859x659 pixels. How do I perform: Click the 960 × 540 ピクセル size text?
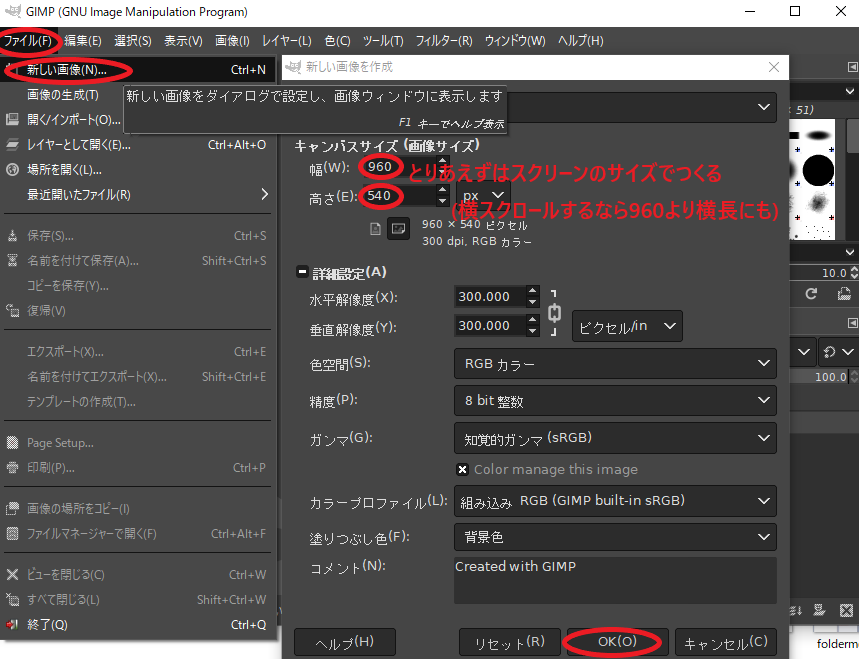point(474,225)
